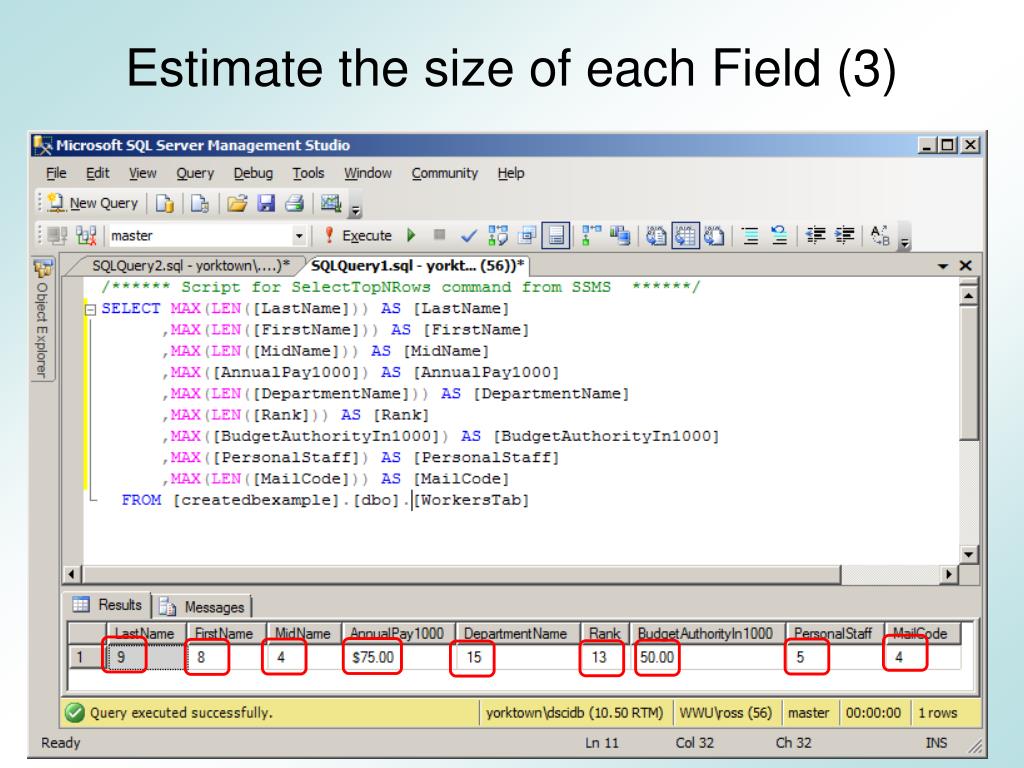Select row 1 header in results grid
The image size is (1024, 768).
click(x=87, y=657)
